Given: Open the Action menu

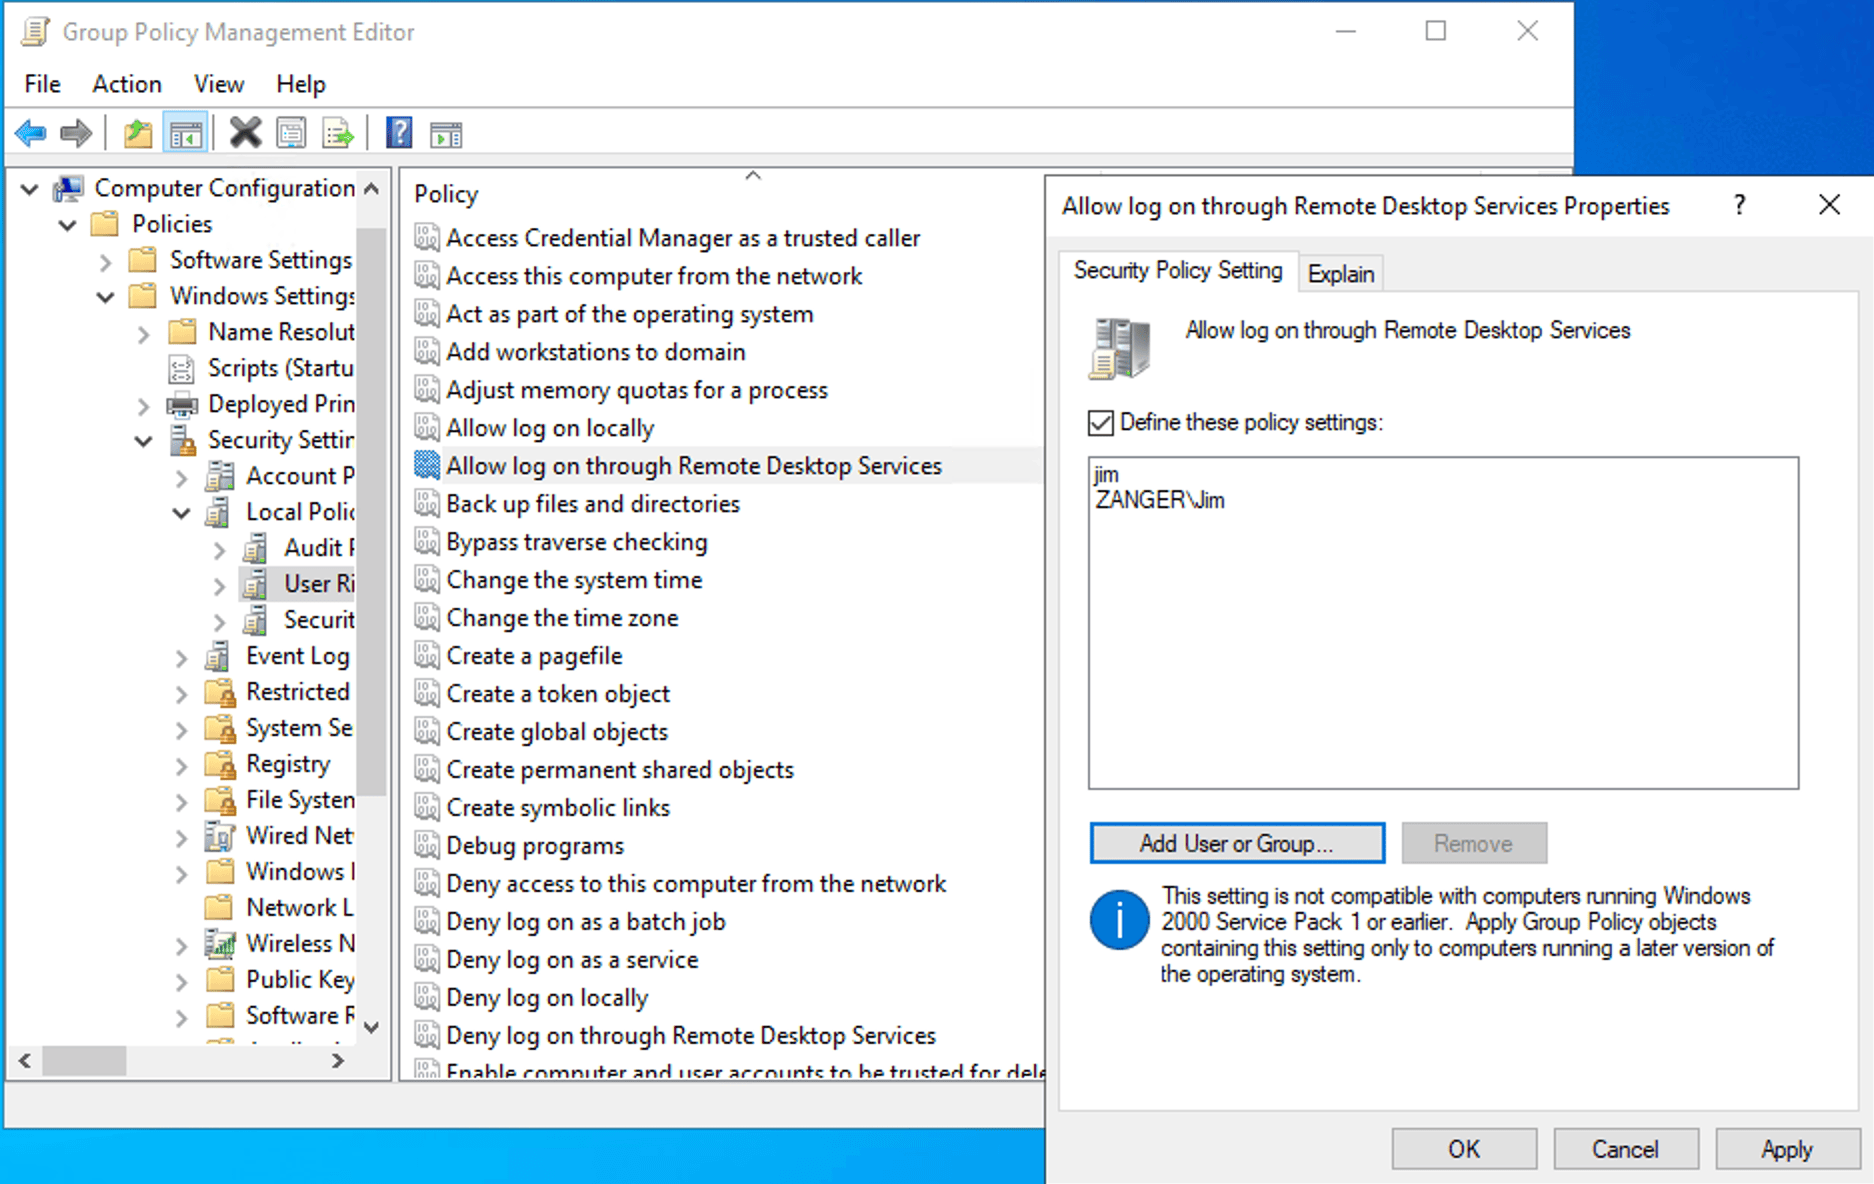Looking at the screenshot, I should point(126,84).
